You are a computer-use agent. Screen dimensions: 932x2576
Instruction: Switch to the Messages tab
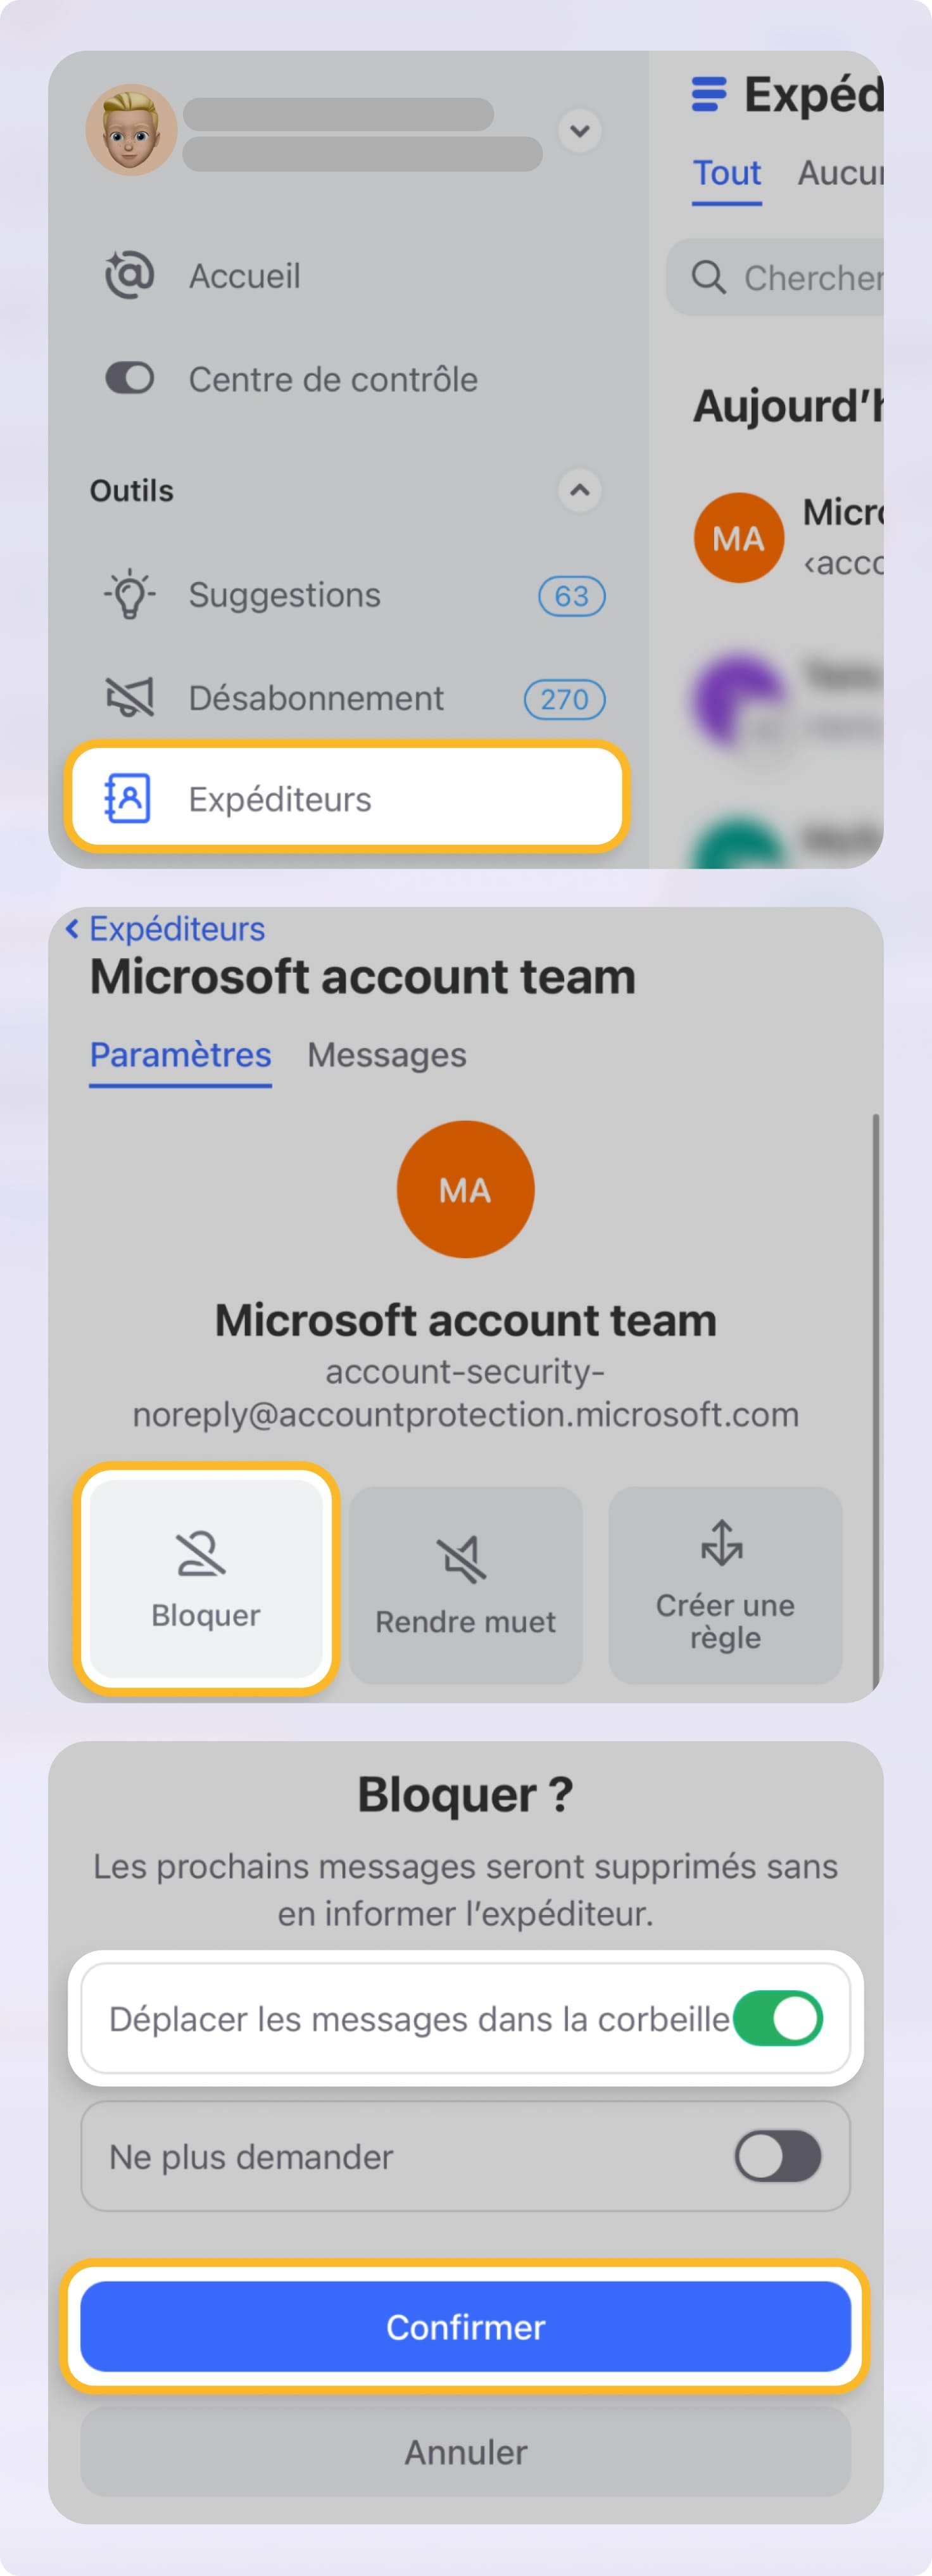[386, 1055]
